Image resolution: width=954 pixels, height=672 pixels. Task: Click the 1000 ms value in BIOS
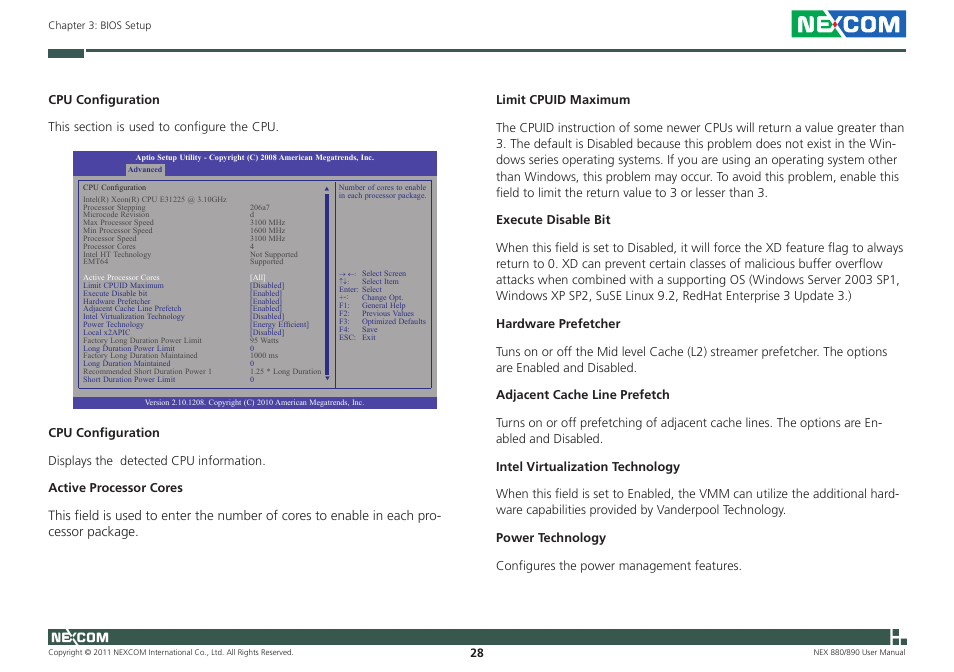tap(263, 356)
